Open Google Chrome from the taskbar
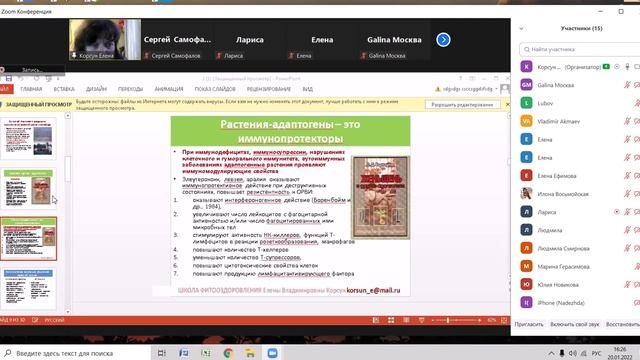The image size is (640, 360). click(228, 353)
